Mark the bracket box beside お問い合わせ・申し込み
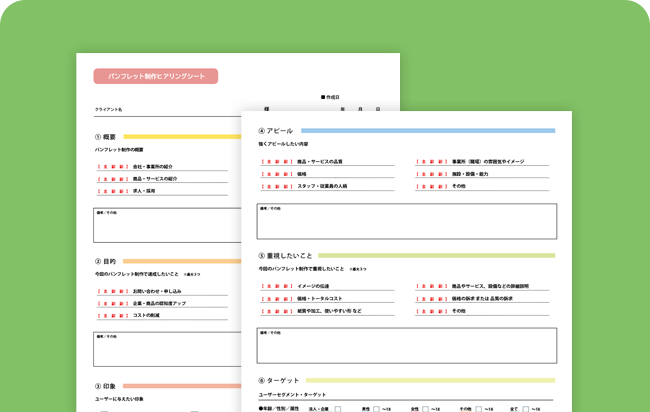This screenshot has width=650, height=412. point(112,291)
